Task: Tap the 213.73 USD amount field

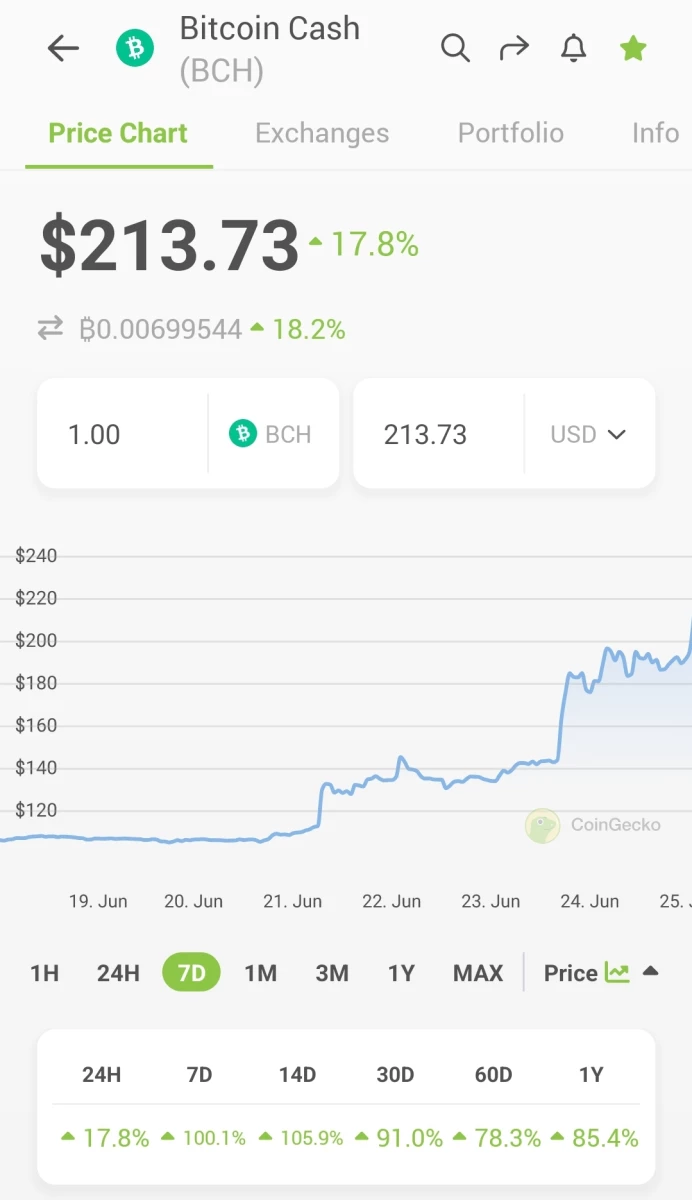Action: [439, 433]
